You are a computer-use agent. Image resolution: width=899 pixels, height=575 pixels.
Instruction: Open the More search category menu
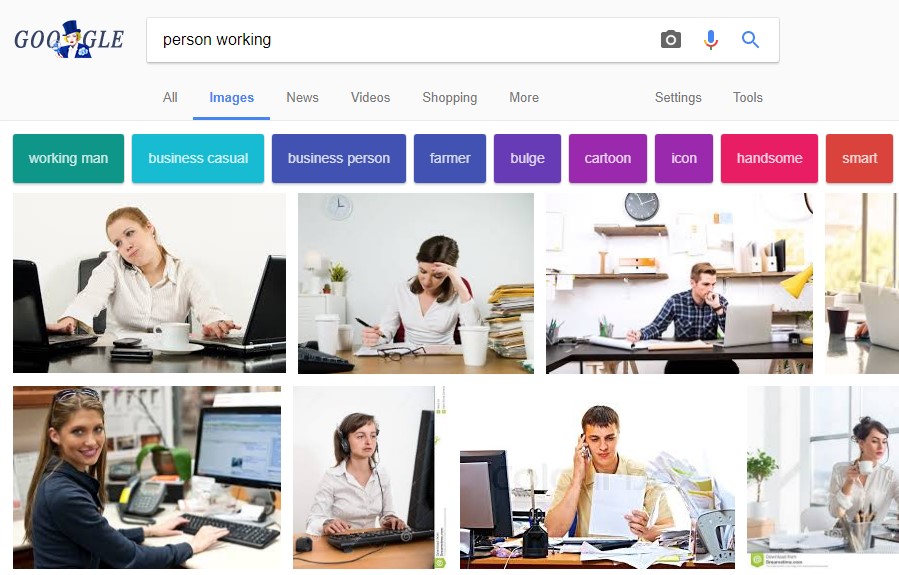[x=524, y=97]
